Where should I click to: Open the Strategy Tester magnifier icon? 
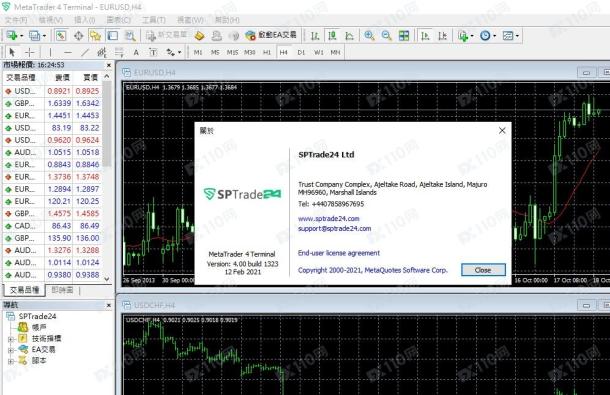(x=130, y=36)
